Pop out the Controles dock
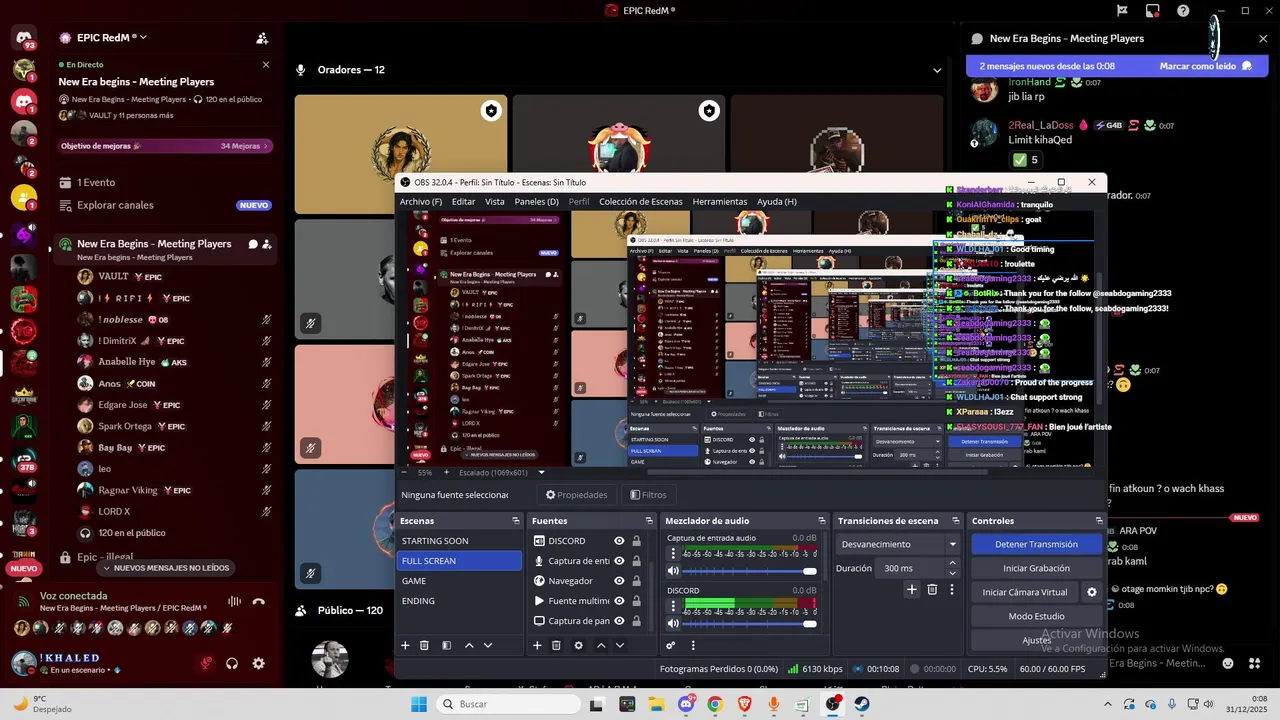This screenshot has height=720, width=1280. (1099, 521)
